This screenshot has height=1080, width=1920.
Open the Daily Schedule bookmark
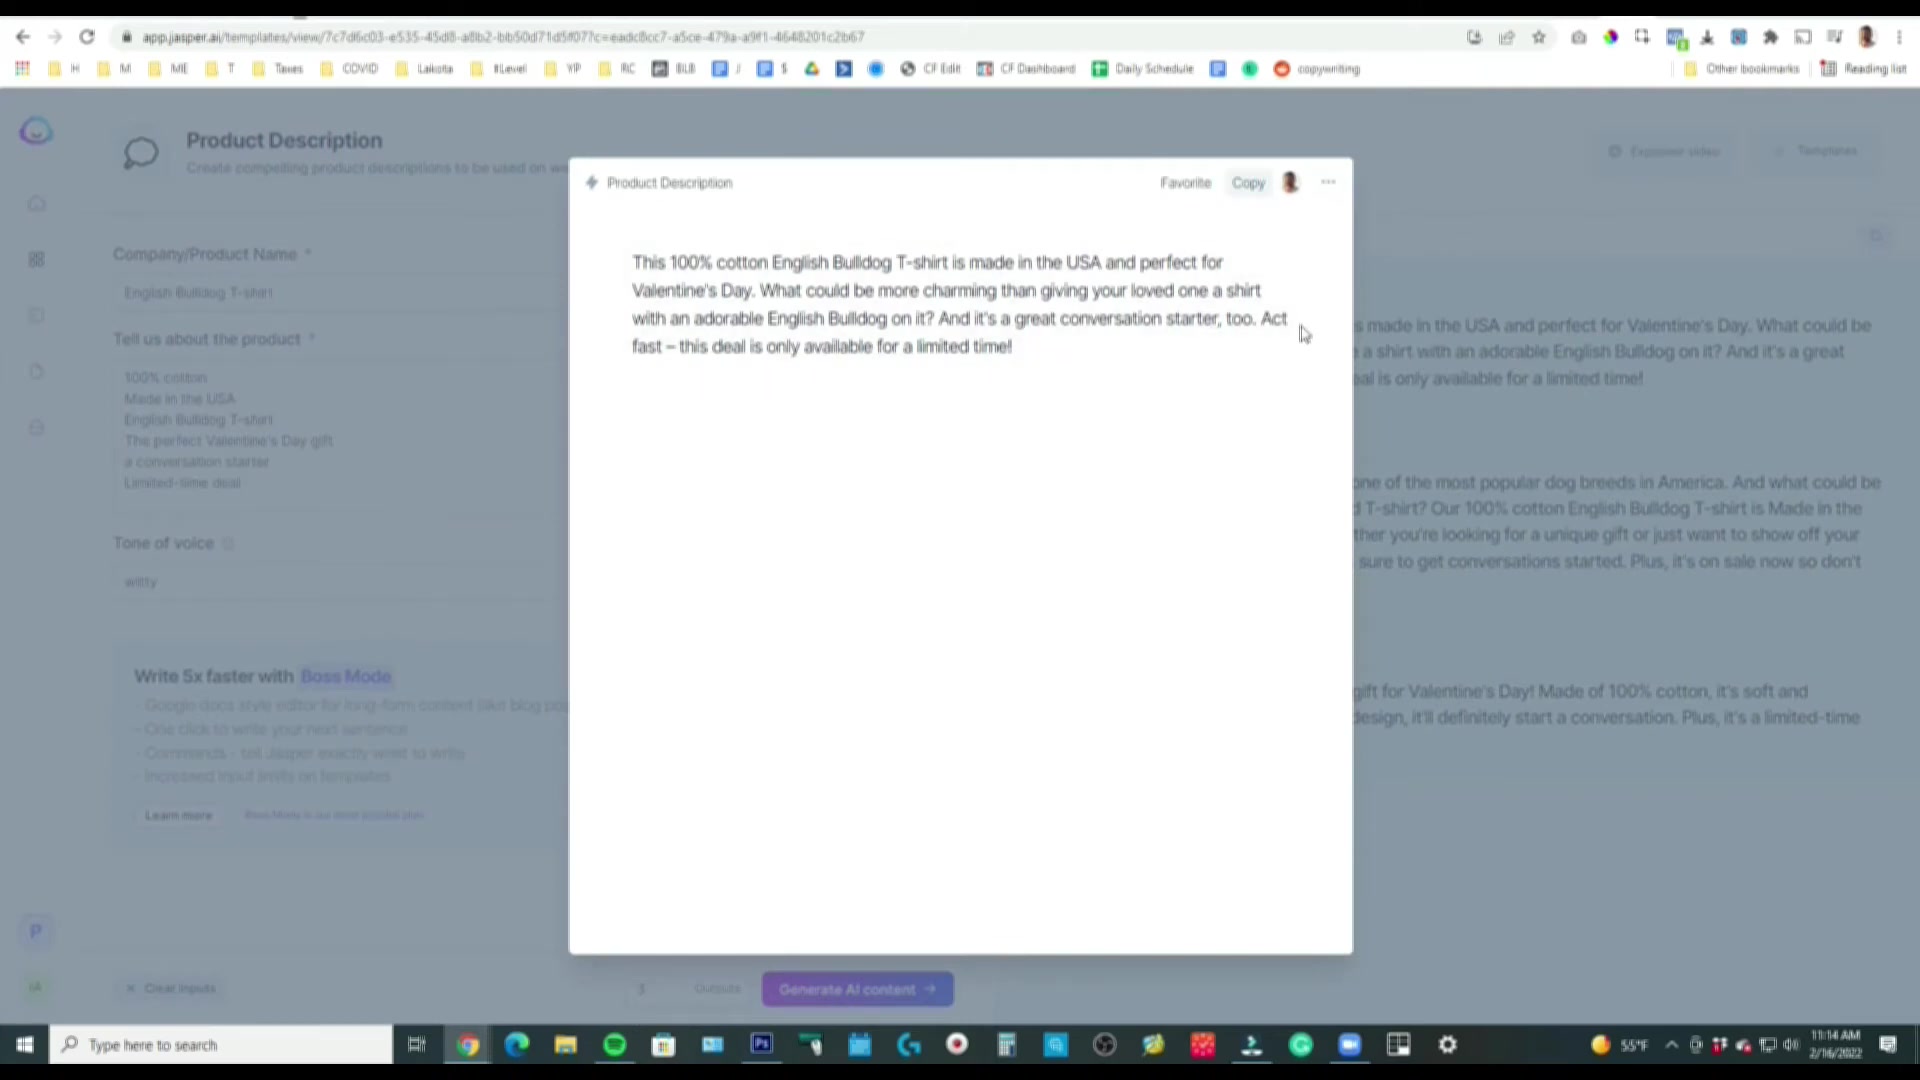point(1143,69)
